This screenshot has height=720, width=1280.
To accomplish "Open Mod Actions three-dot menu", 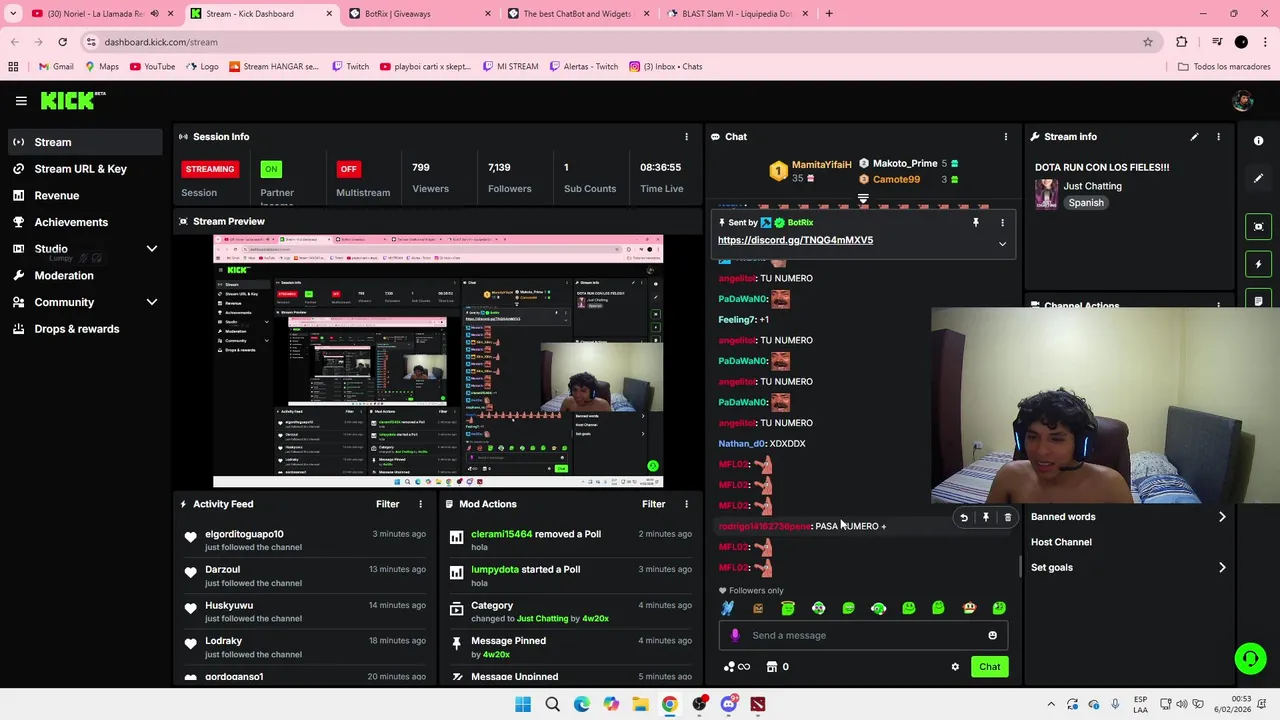I will pos(686,504).
